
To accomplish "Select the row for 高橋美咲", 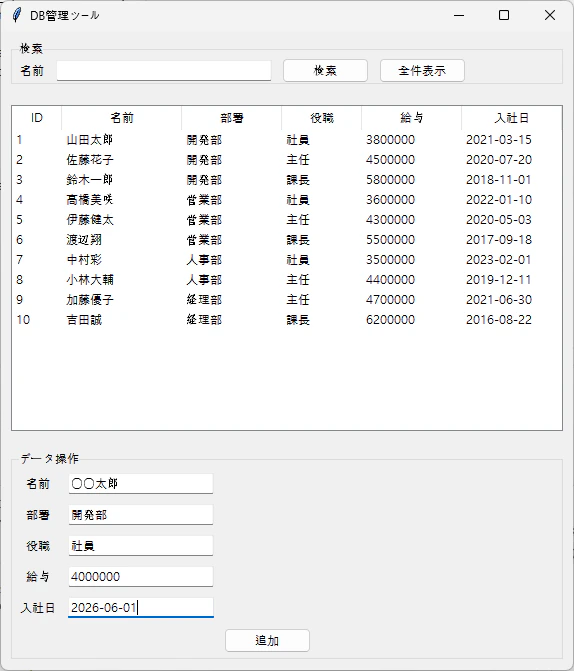I will [x=287, y=200].
